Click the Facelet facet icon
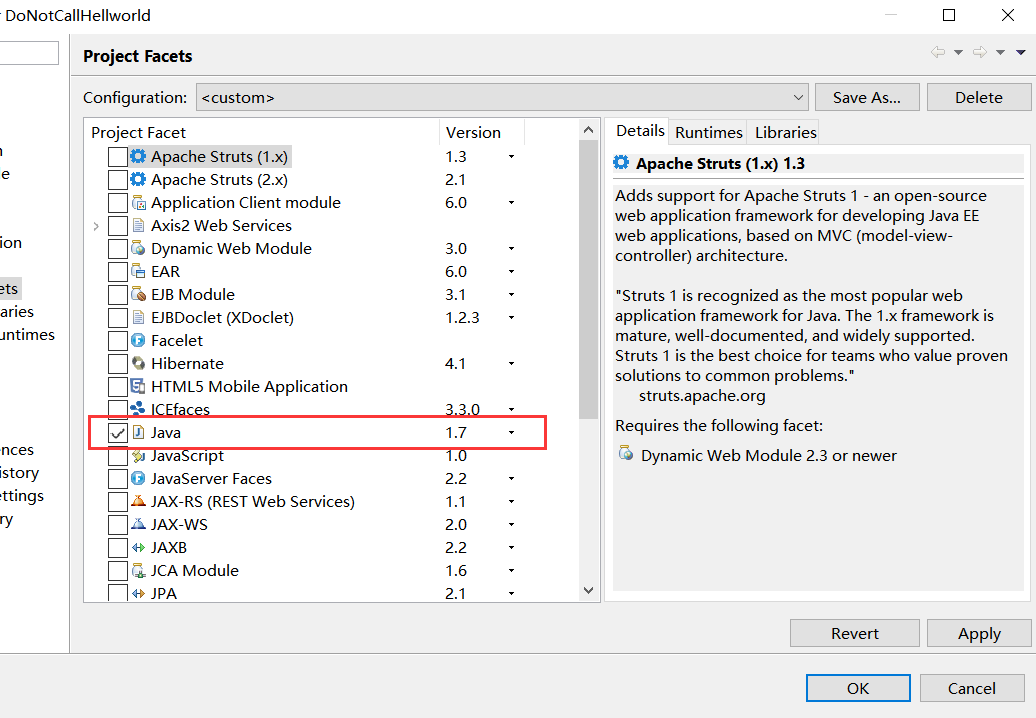1036x718 pixels. coord(138,341)
